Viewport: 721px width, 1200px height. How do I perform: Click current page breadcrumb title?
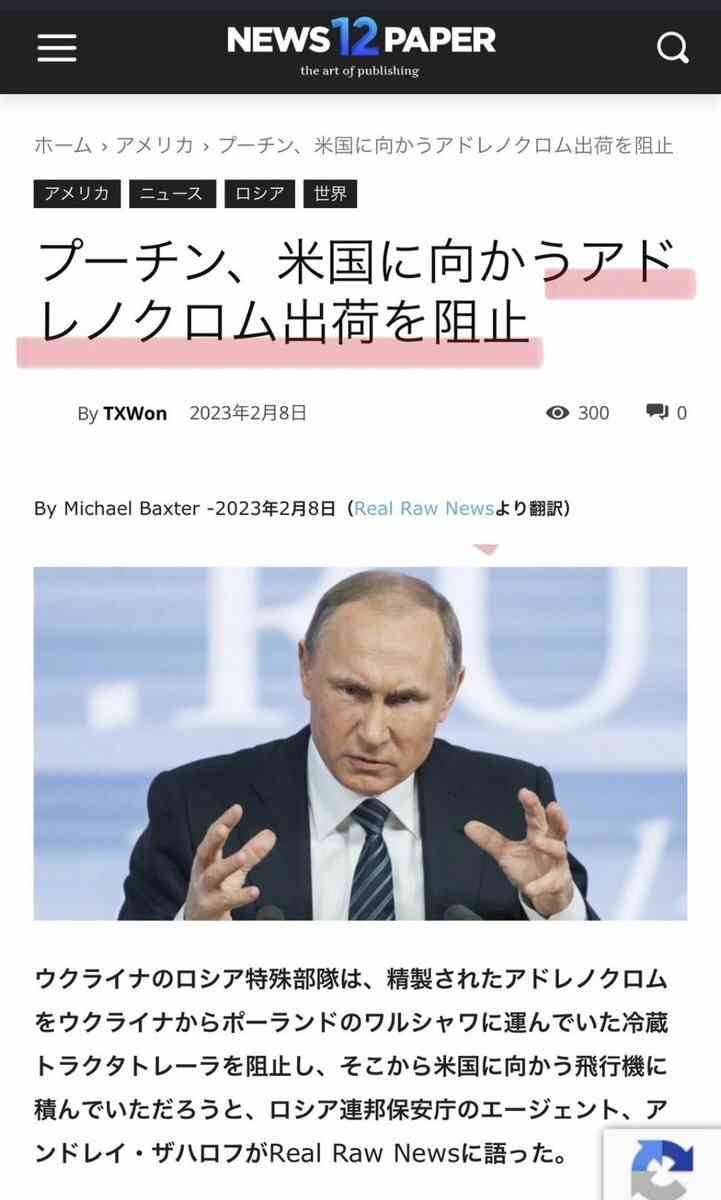pyautogui.click(x=445, y=146)
